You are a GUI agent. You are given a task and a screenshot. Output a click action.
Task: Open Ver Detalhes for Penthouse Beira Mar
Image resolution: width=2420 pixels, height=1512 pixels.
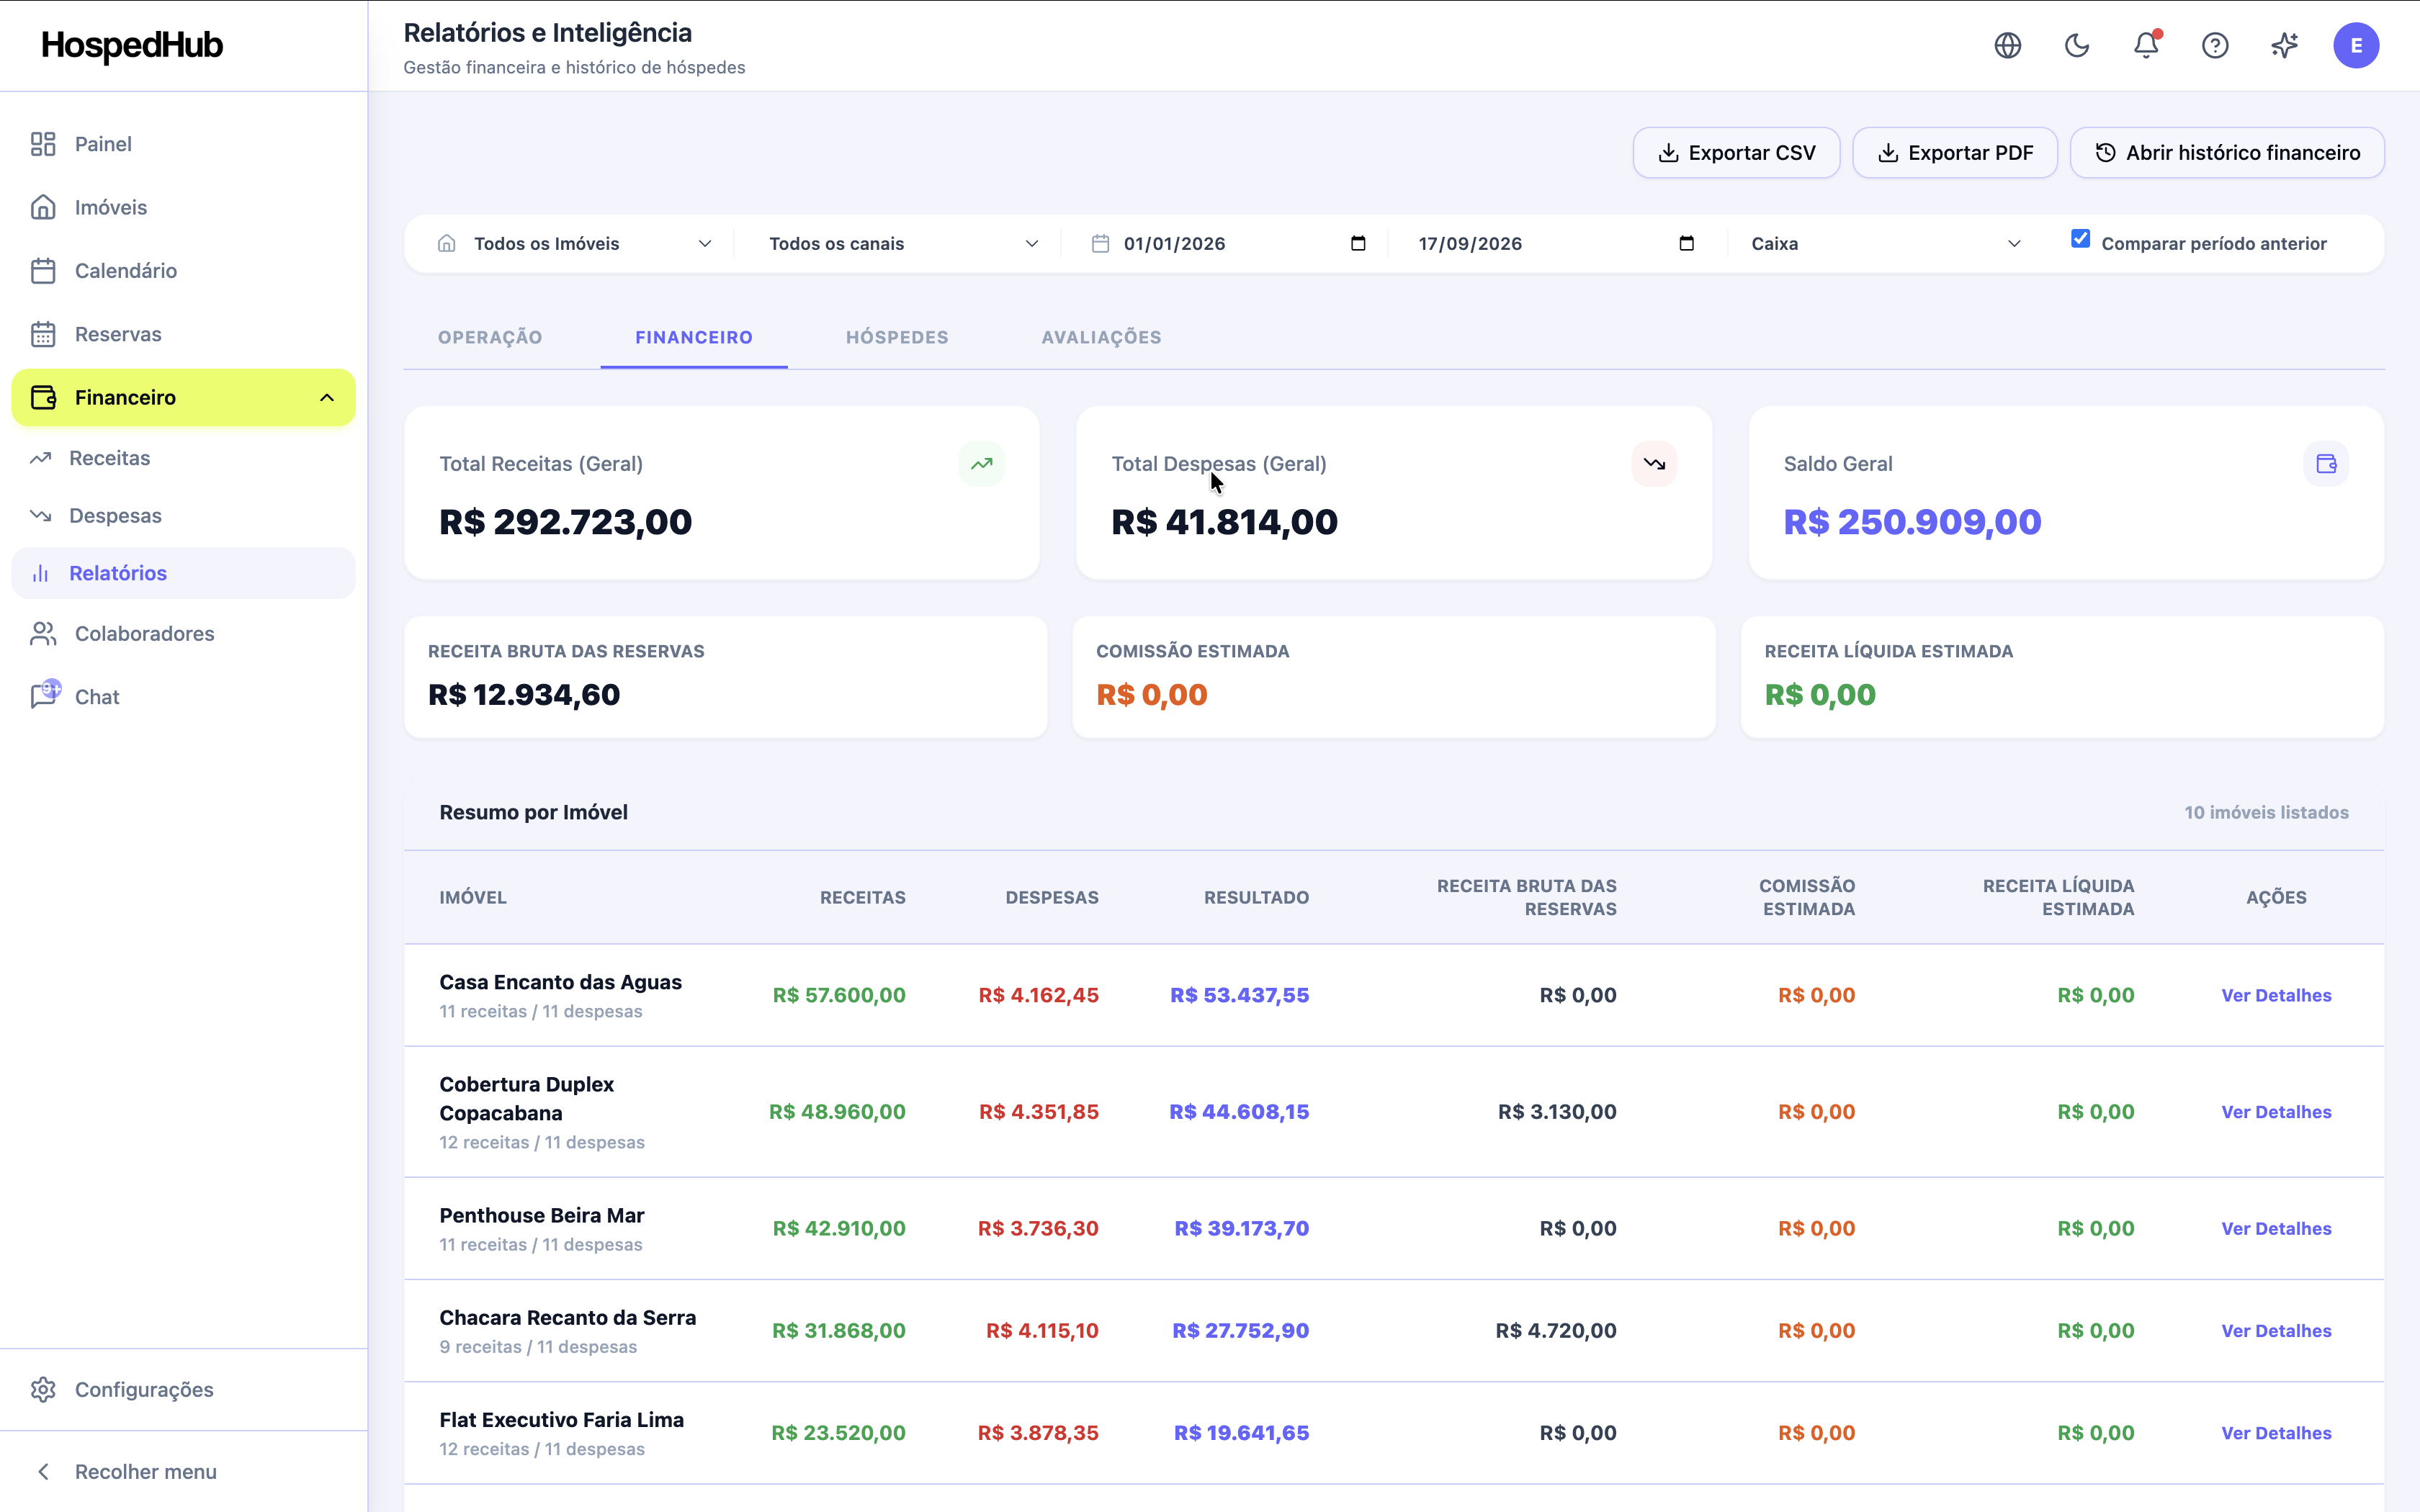pyautogui.click(x=2276, y=1229)
